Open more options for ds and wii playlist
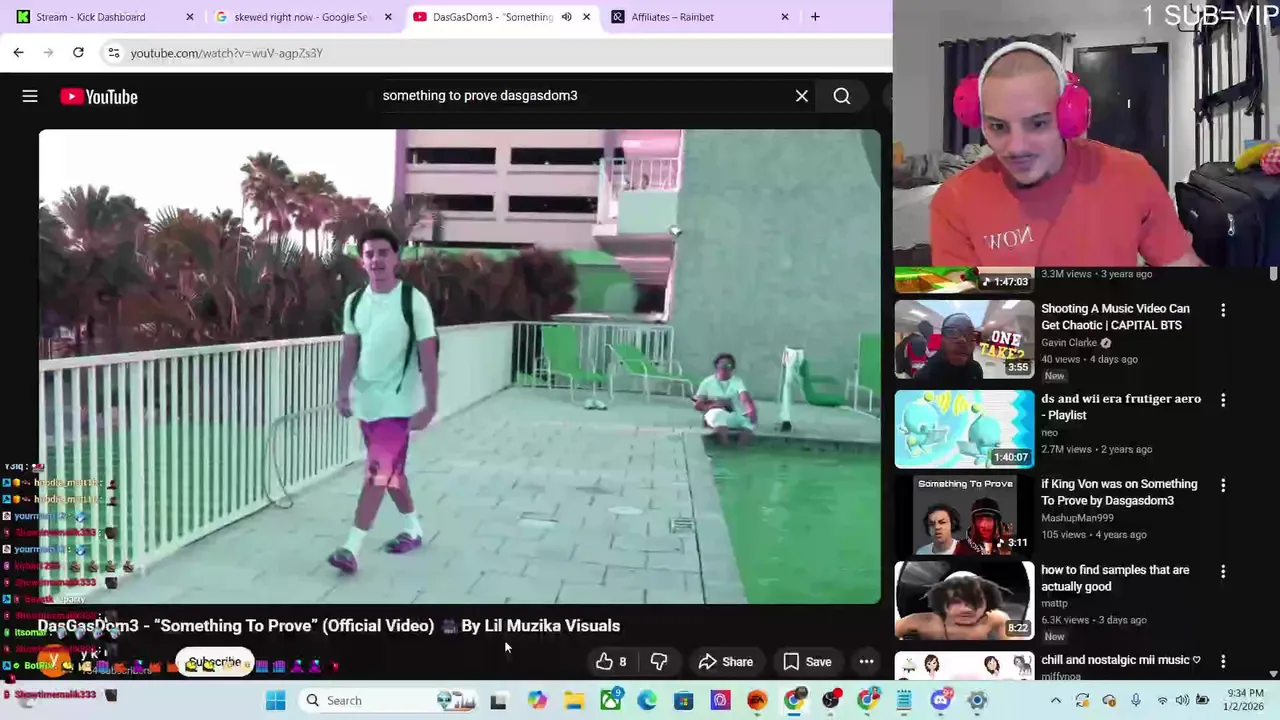The width and height of the screenshot is (1280, 720). coord(1223,400)
